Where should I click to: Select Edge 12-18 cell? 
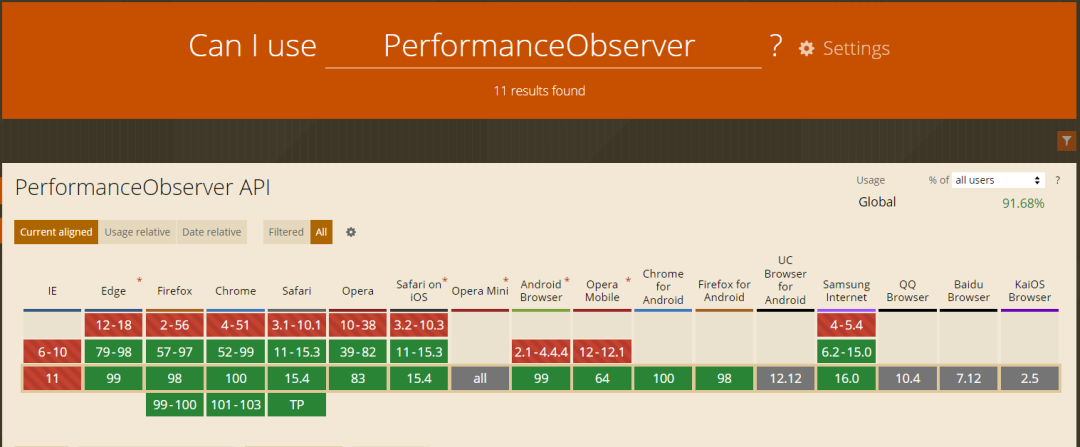[x=114, y=324]
